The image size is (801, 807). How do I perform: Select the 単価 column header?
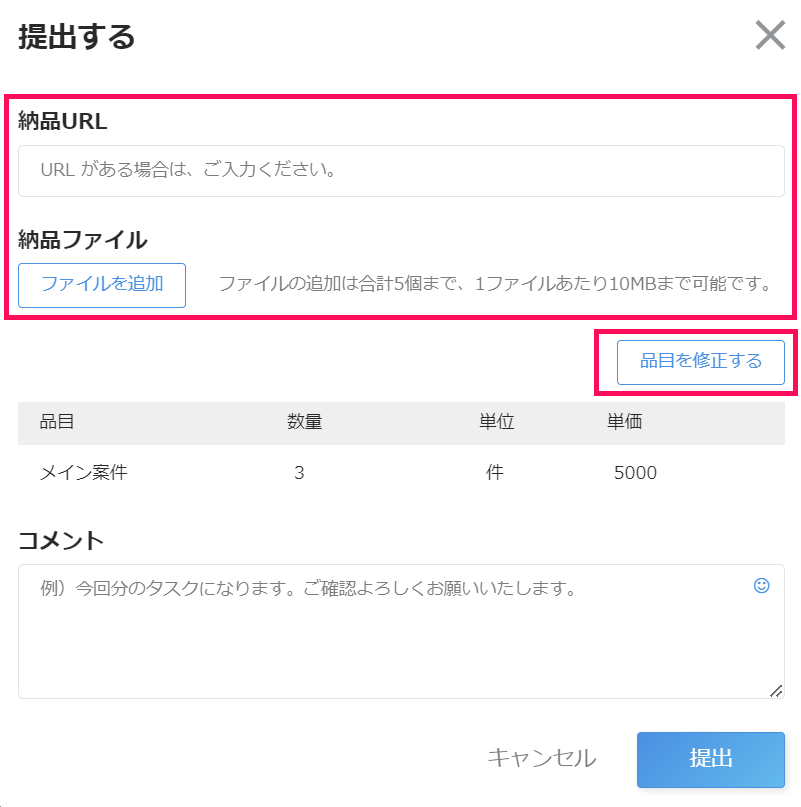tap(624, 422)
